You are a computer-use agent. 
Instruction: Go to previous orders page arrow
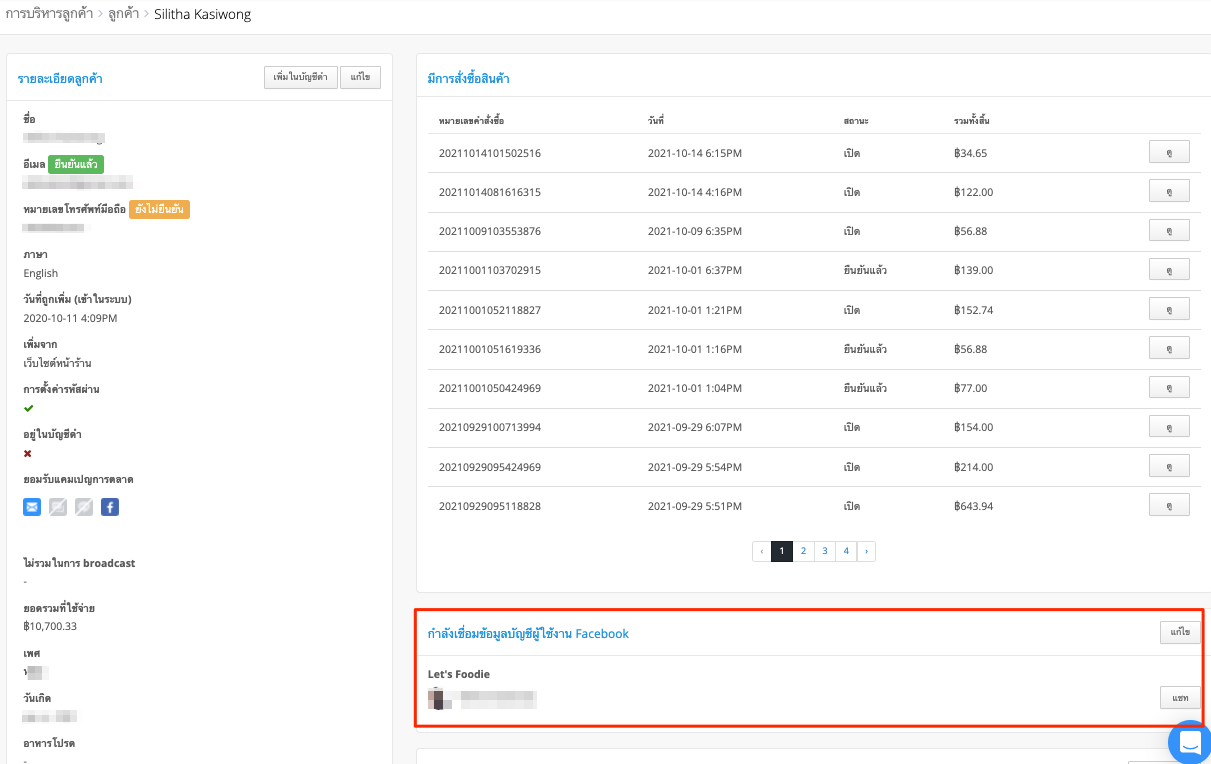761,551
